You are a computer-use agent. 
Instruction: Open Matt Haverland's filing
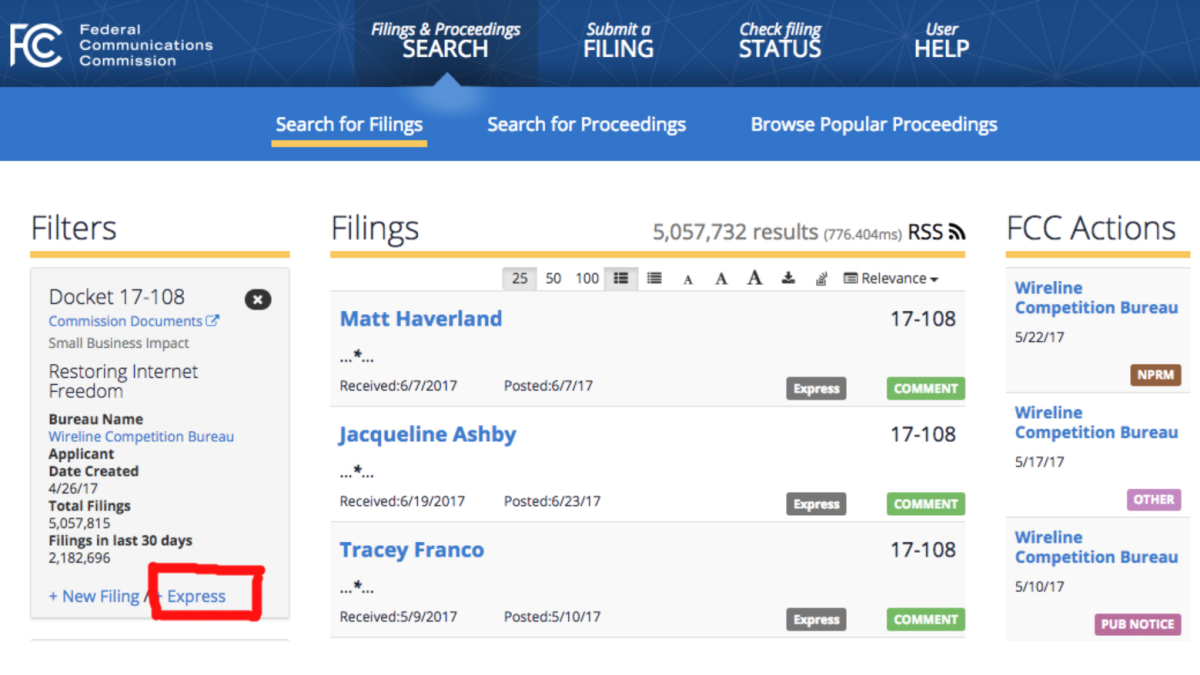click(421, 319)
